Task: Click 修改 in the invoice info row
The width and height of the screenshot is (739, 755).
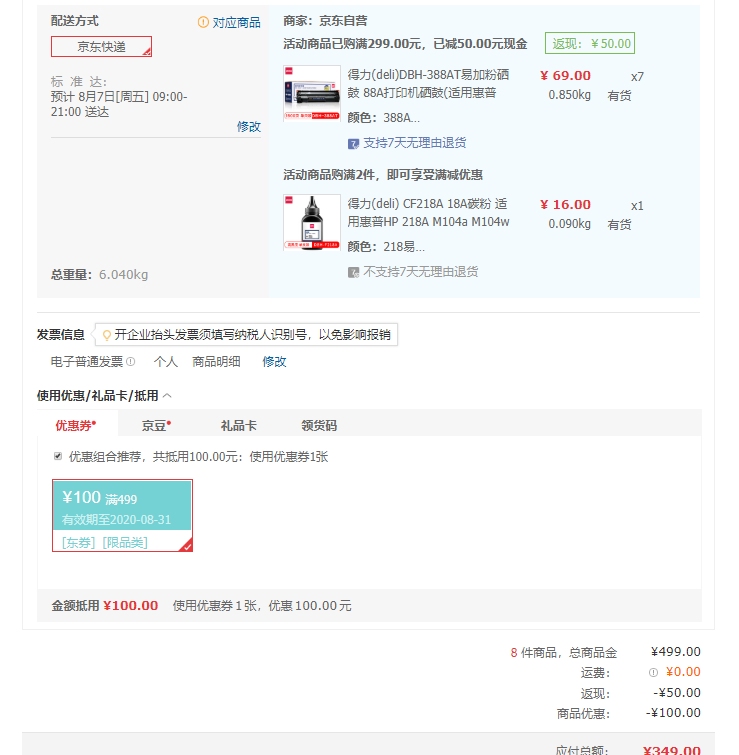Action: (274, 361)
